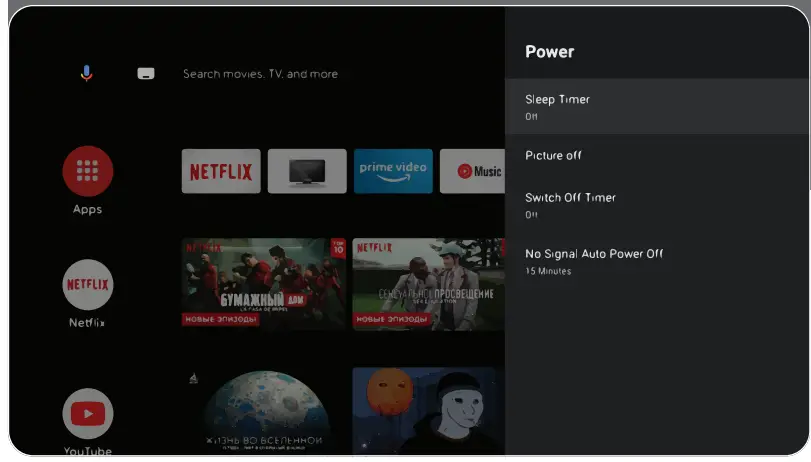811x462 pixels.
Task: Open the Netflix app tile
Action: (x=221, y=171)
